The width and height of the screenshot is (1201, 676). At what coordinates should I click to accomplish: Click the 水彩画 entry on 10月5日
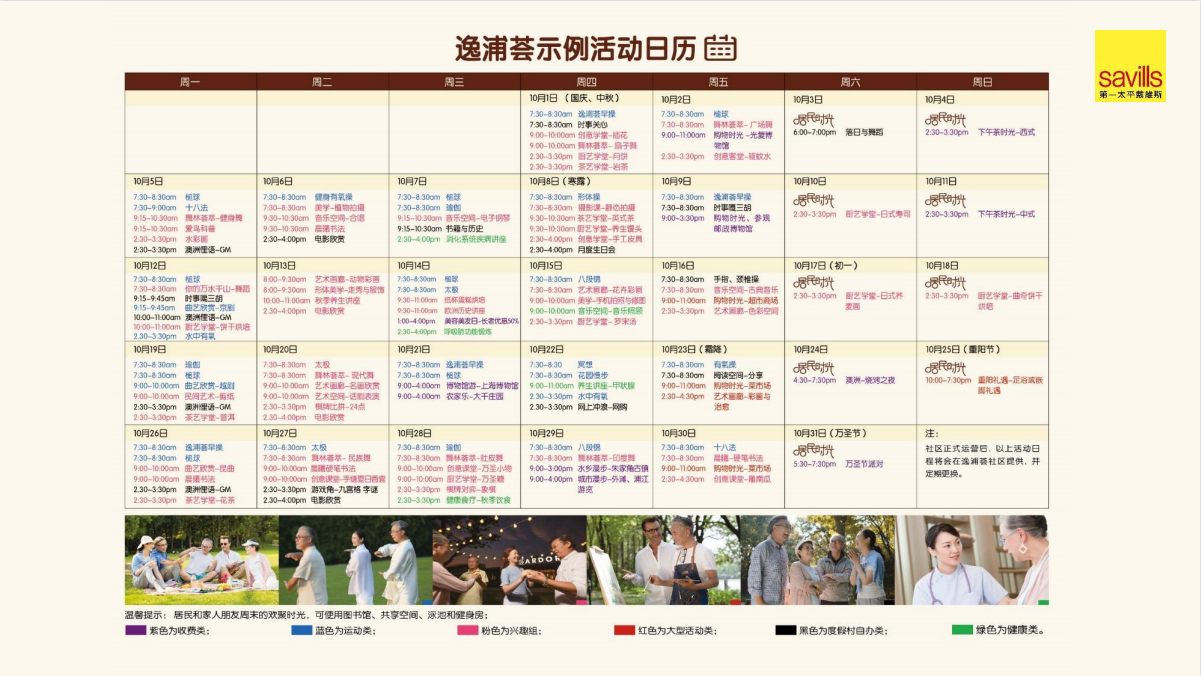coord(196,238)
